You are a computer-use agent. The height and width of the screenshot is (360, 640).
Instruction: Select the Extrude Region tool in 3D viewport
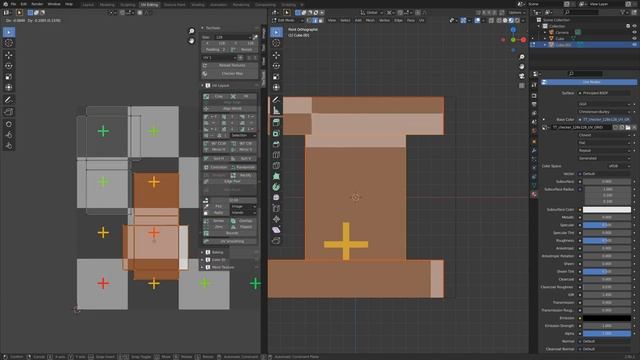pos(276,122)
